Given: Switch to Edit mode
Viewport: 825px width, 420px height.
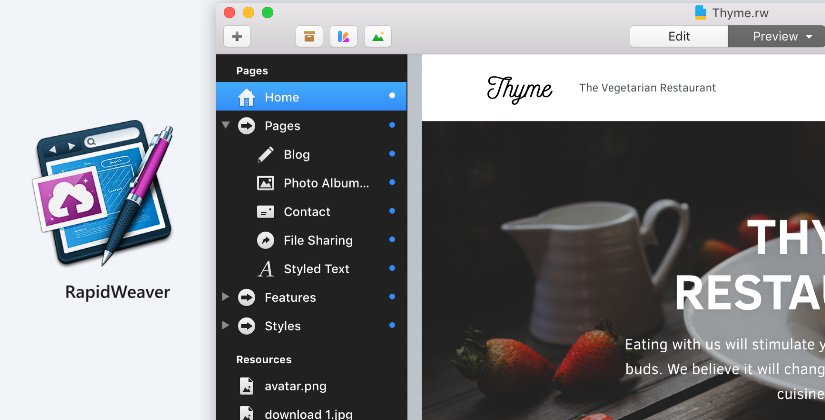Looking at the screenshot, I should (679, 37).
